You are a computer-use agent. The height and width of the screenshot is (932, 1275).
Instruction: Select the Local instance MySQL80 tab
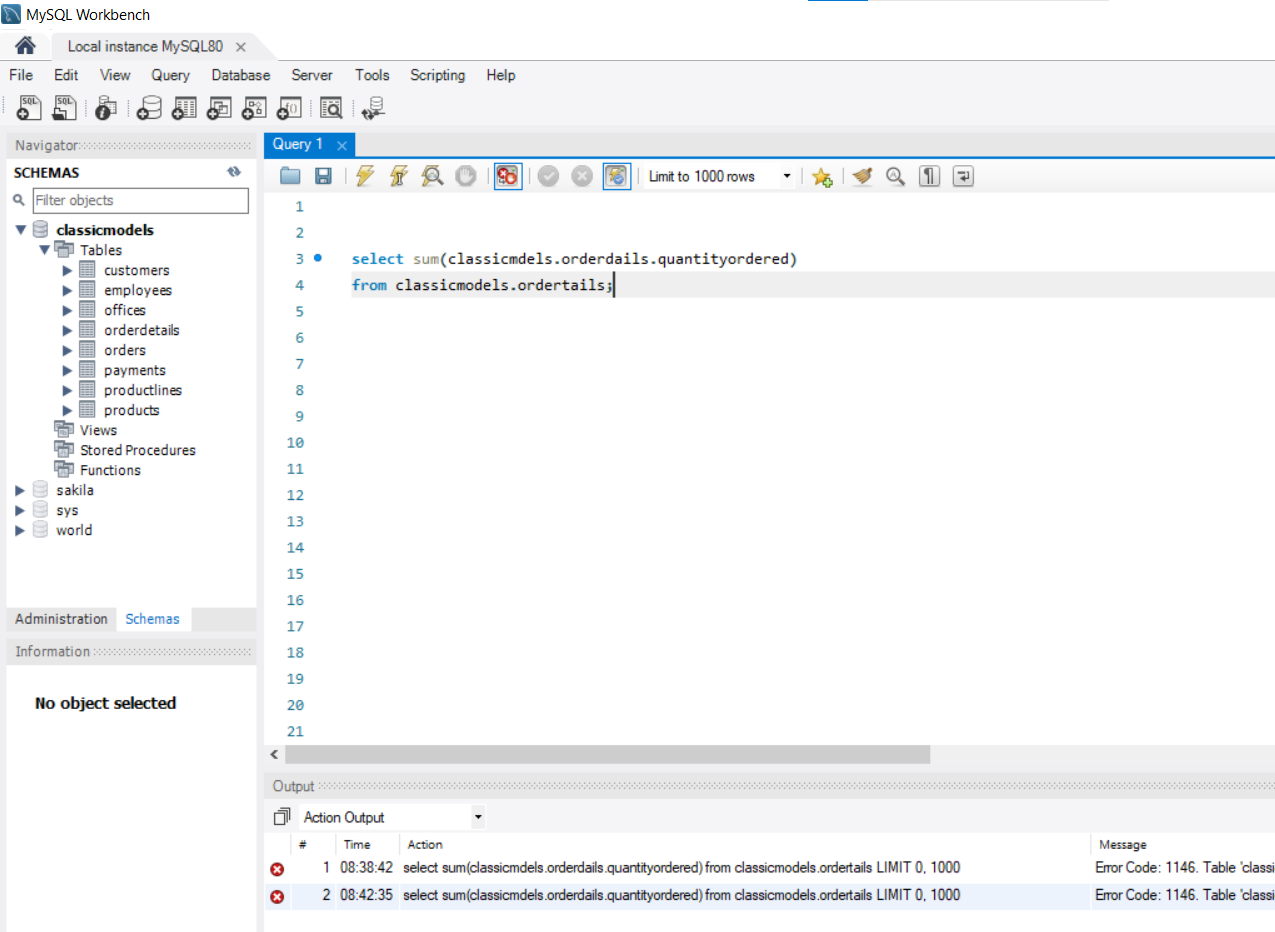[145, 47]
